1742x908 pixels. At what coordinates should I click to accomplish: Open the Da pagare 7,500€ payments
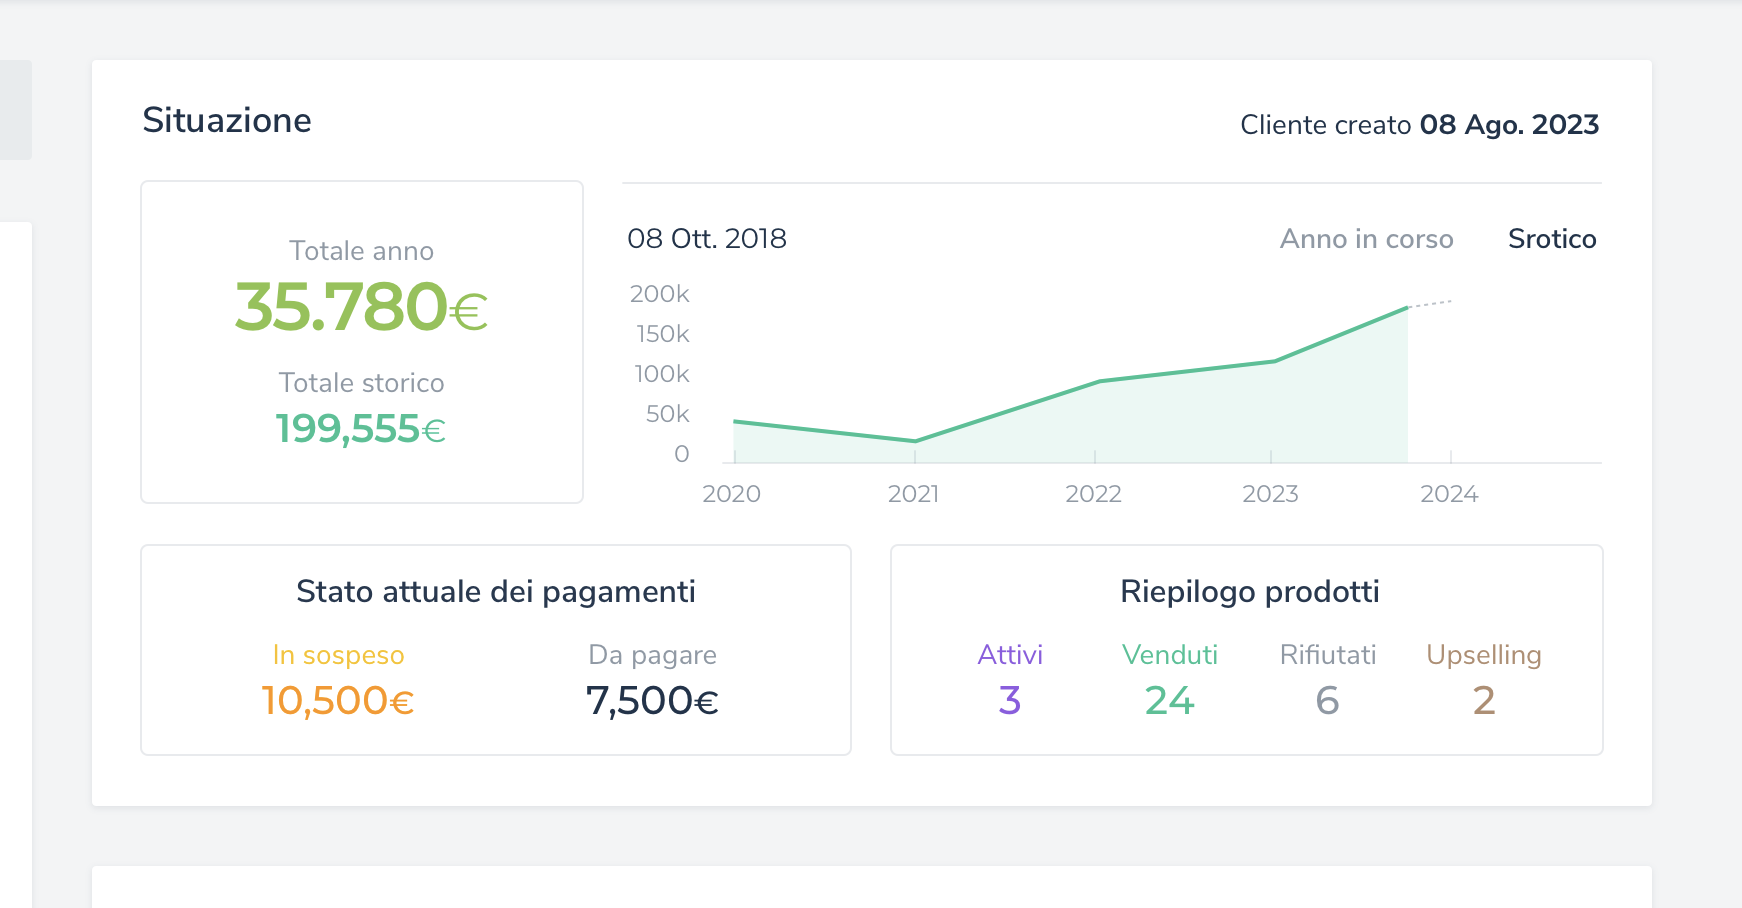tap(652, 700)
